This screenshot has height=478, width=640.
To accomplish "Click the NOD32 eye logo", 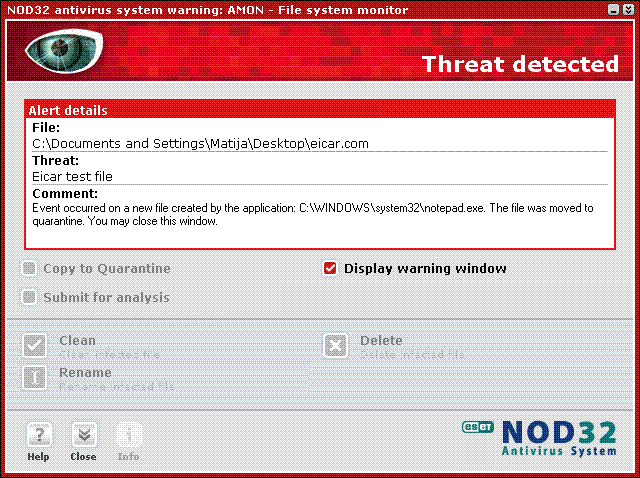I will pos(64,51).
